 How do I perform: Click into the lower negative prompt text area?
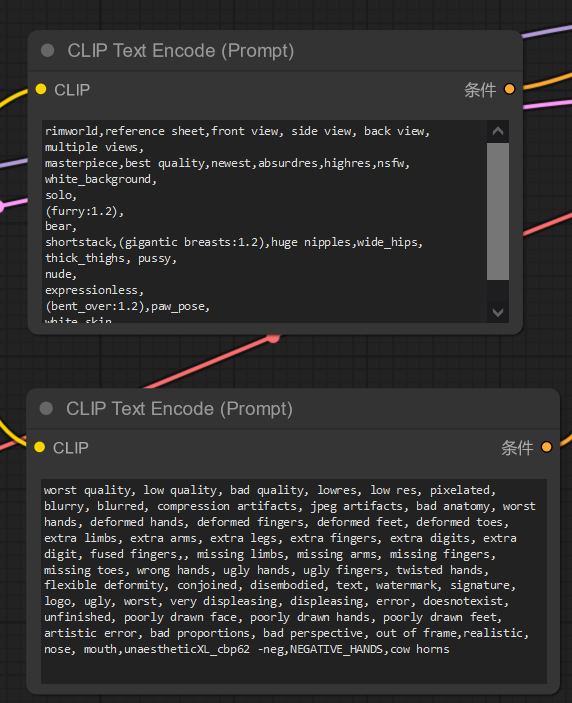point(294,581)
